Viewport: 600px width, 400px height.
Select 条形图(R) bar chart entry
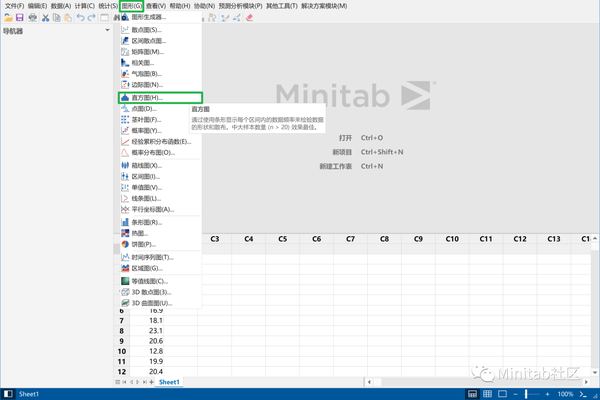tap(160, 222)
